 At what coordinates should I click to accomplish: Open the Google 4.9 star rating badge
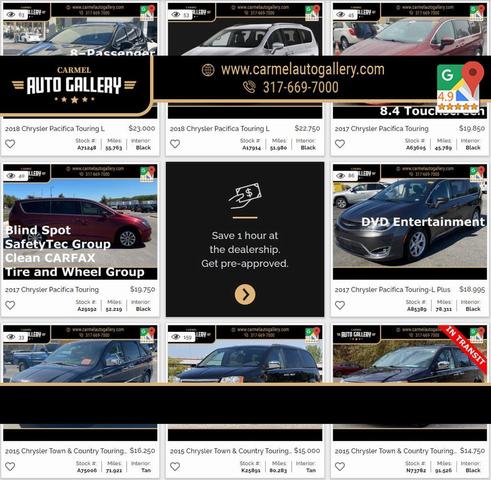[460, 86]
